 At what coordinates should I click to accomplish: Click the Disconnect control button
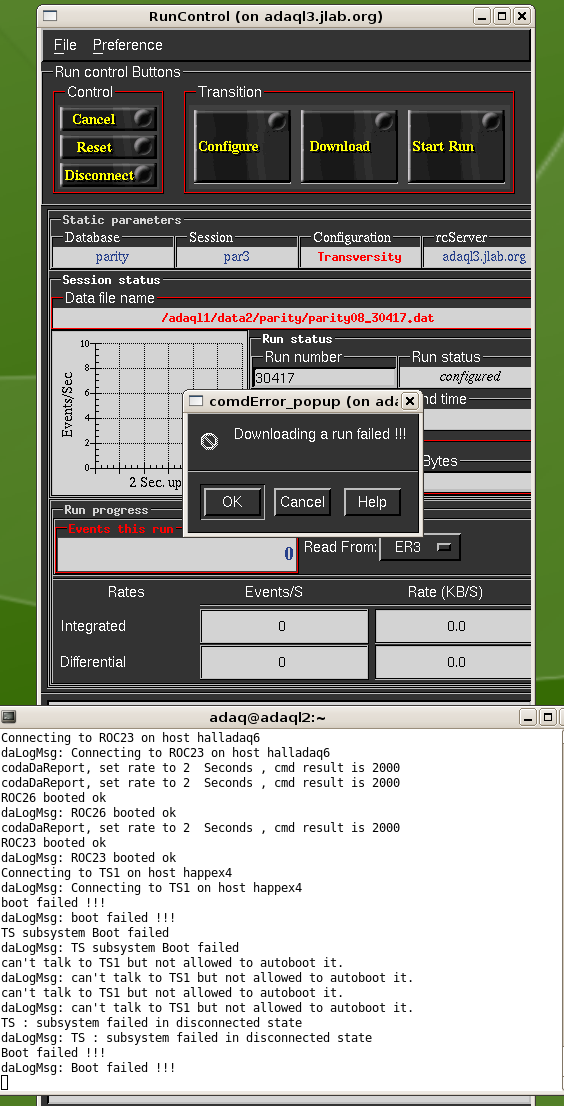[108, 175]
